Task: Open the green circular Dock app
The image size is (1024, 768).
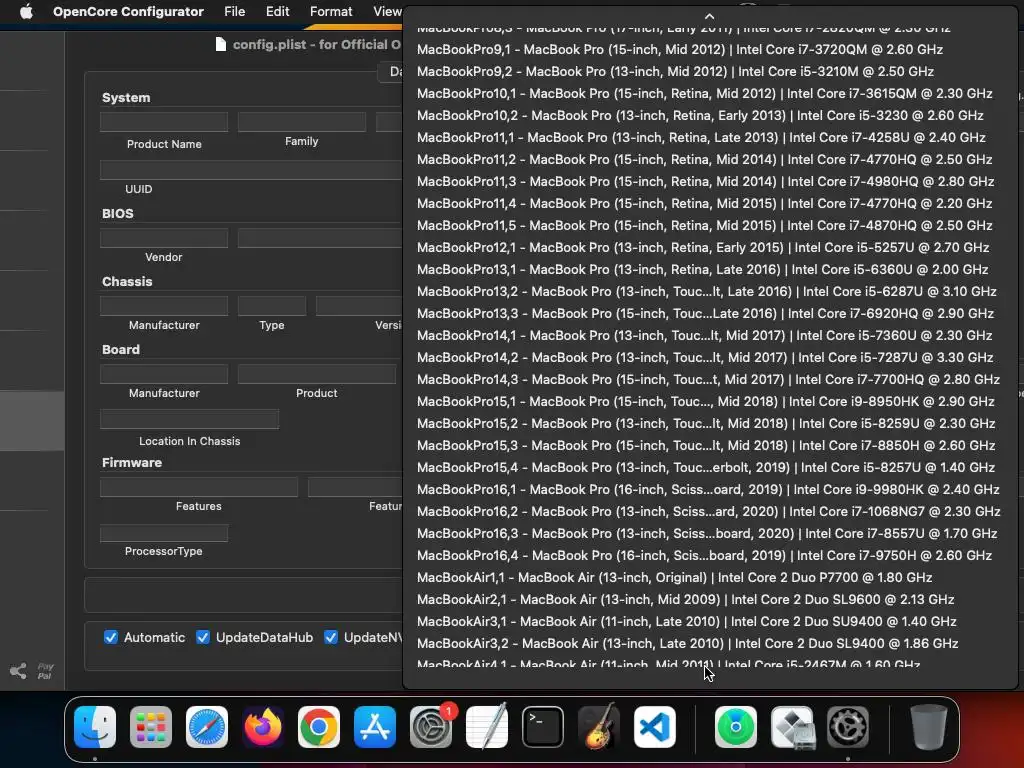Action: coord(736,726)
